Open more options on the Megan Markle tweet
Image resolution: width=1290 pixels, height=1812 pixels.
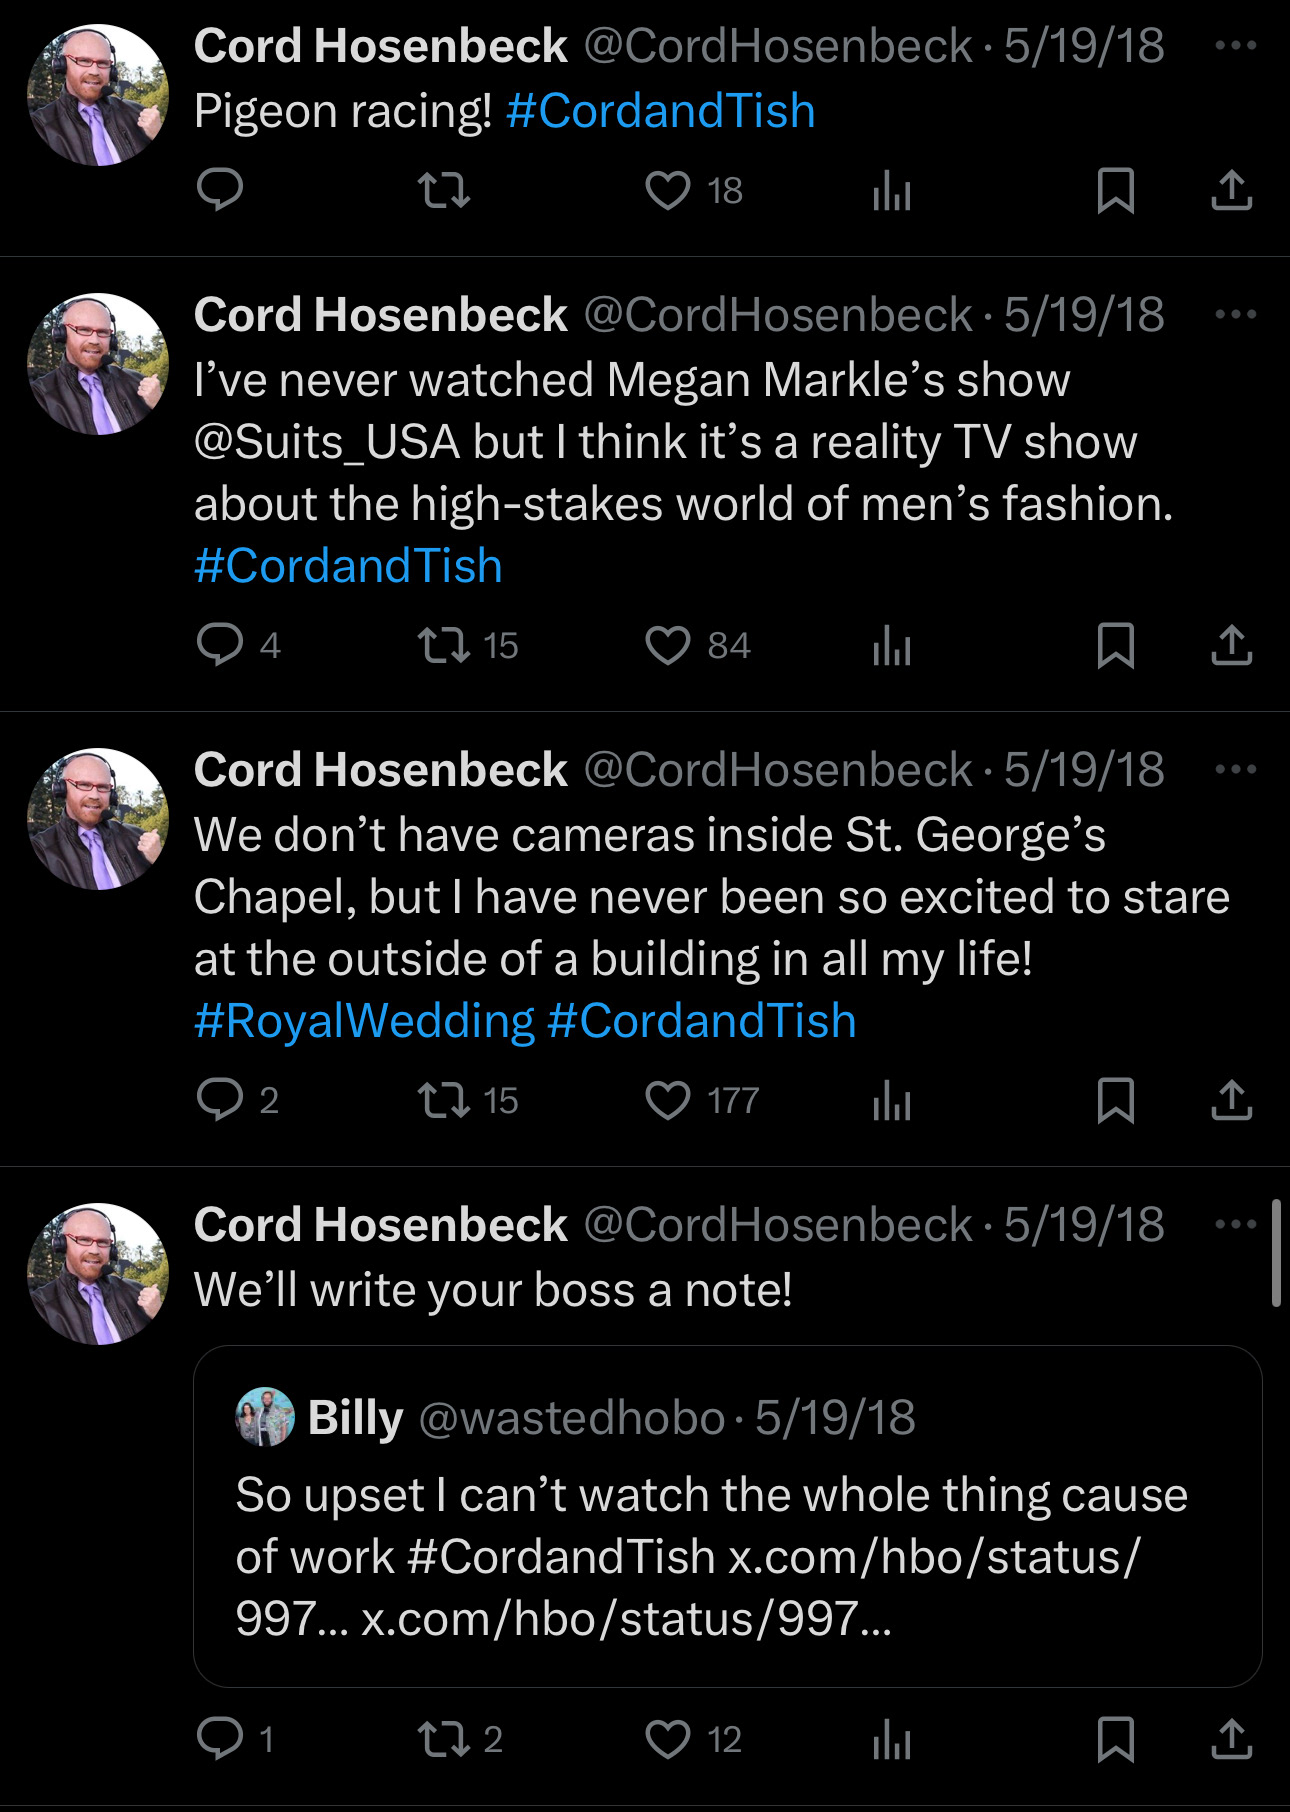[x=1235, y=315]
